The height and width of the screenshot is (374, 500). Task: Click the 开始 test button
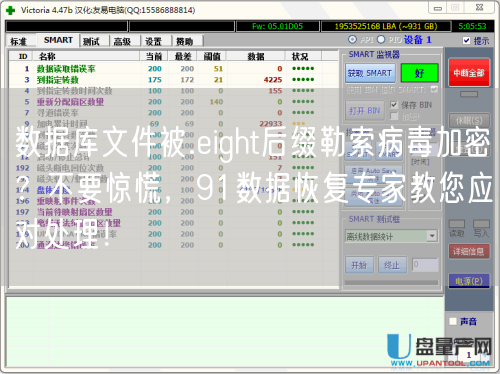(x=359, y=265)
